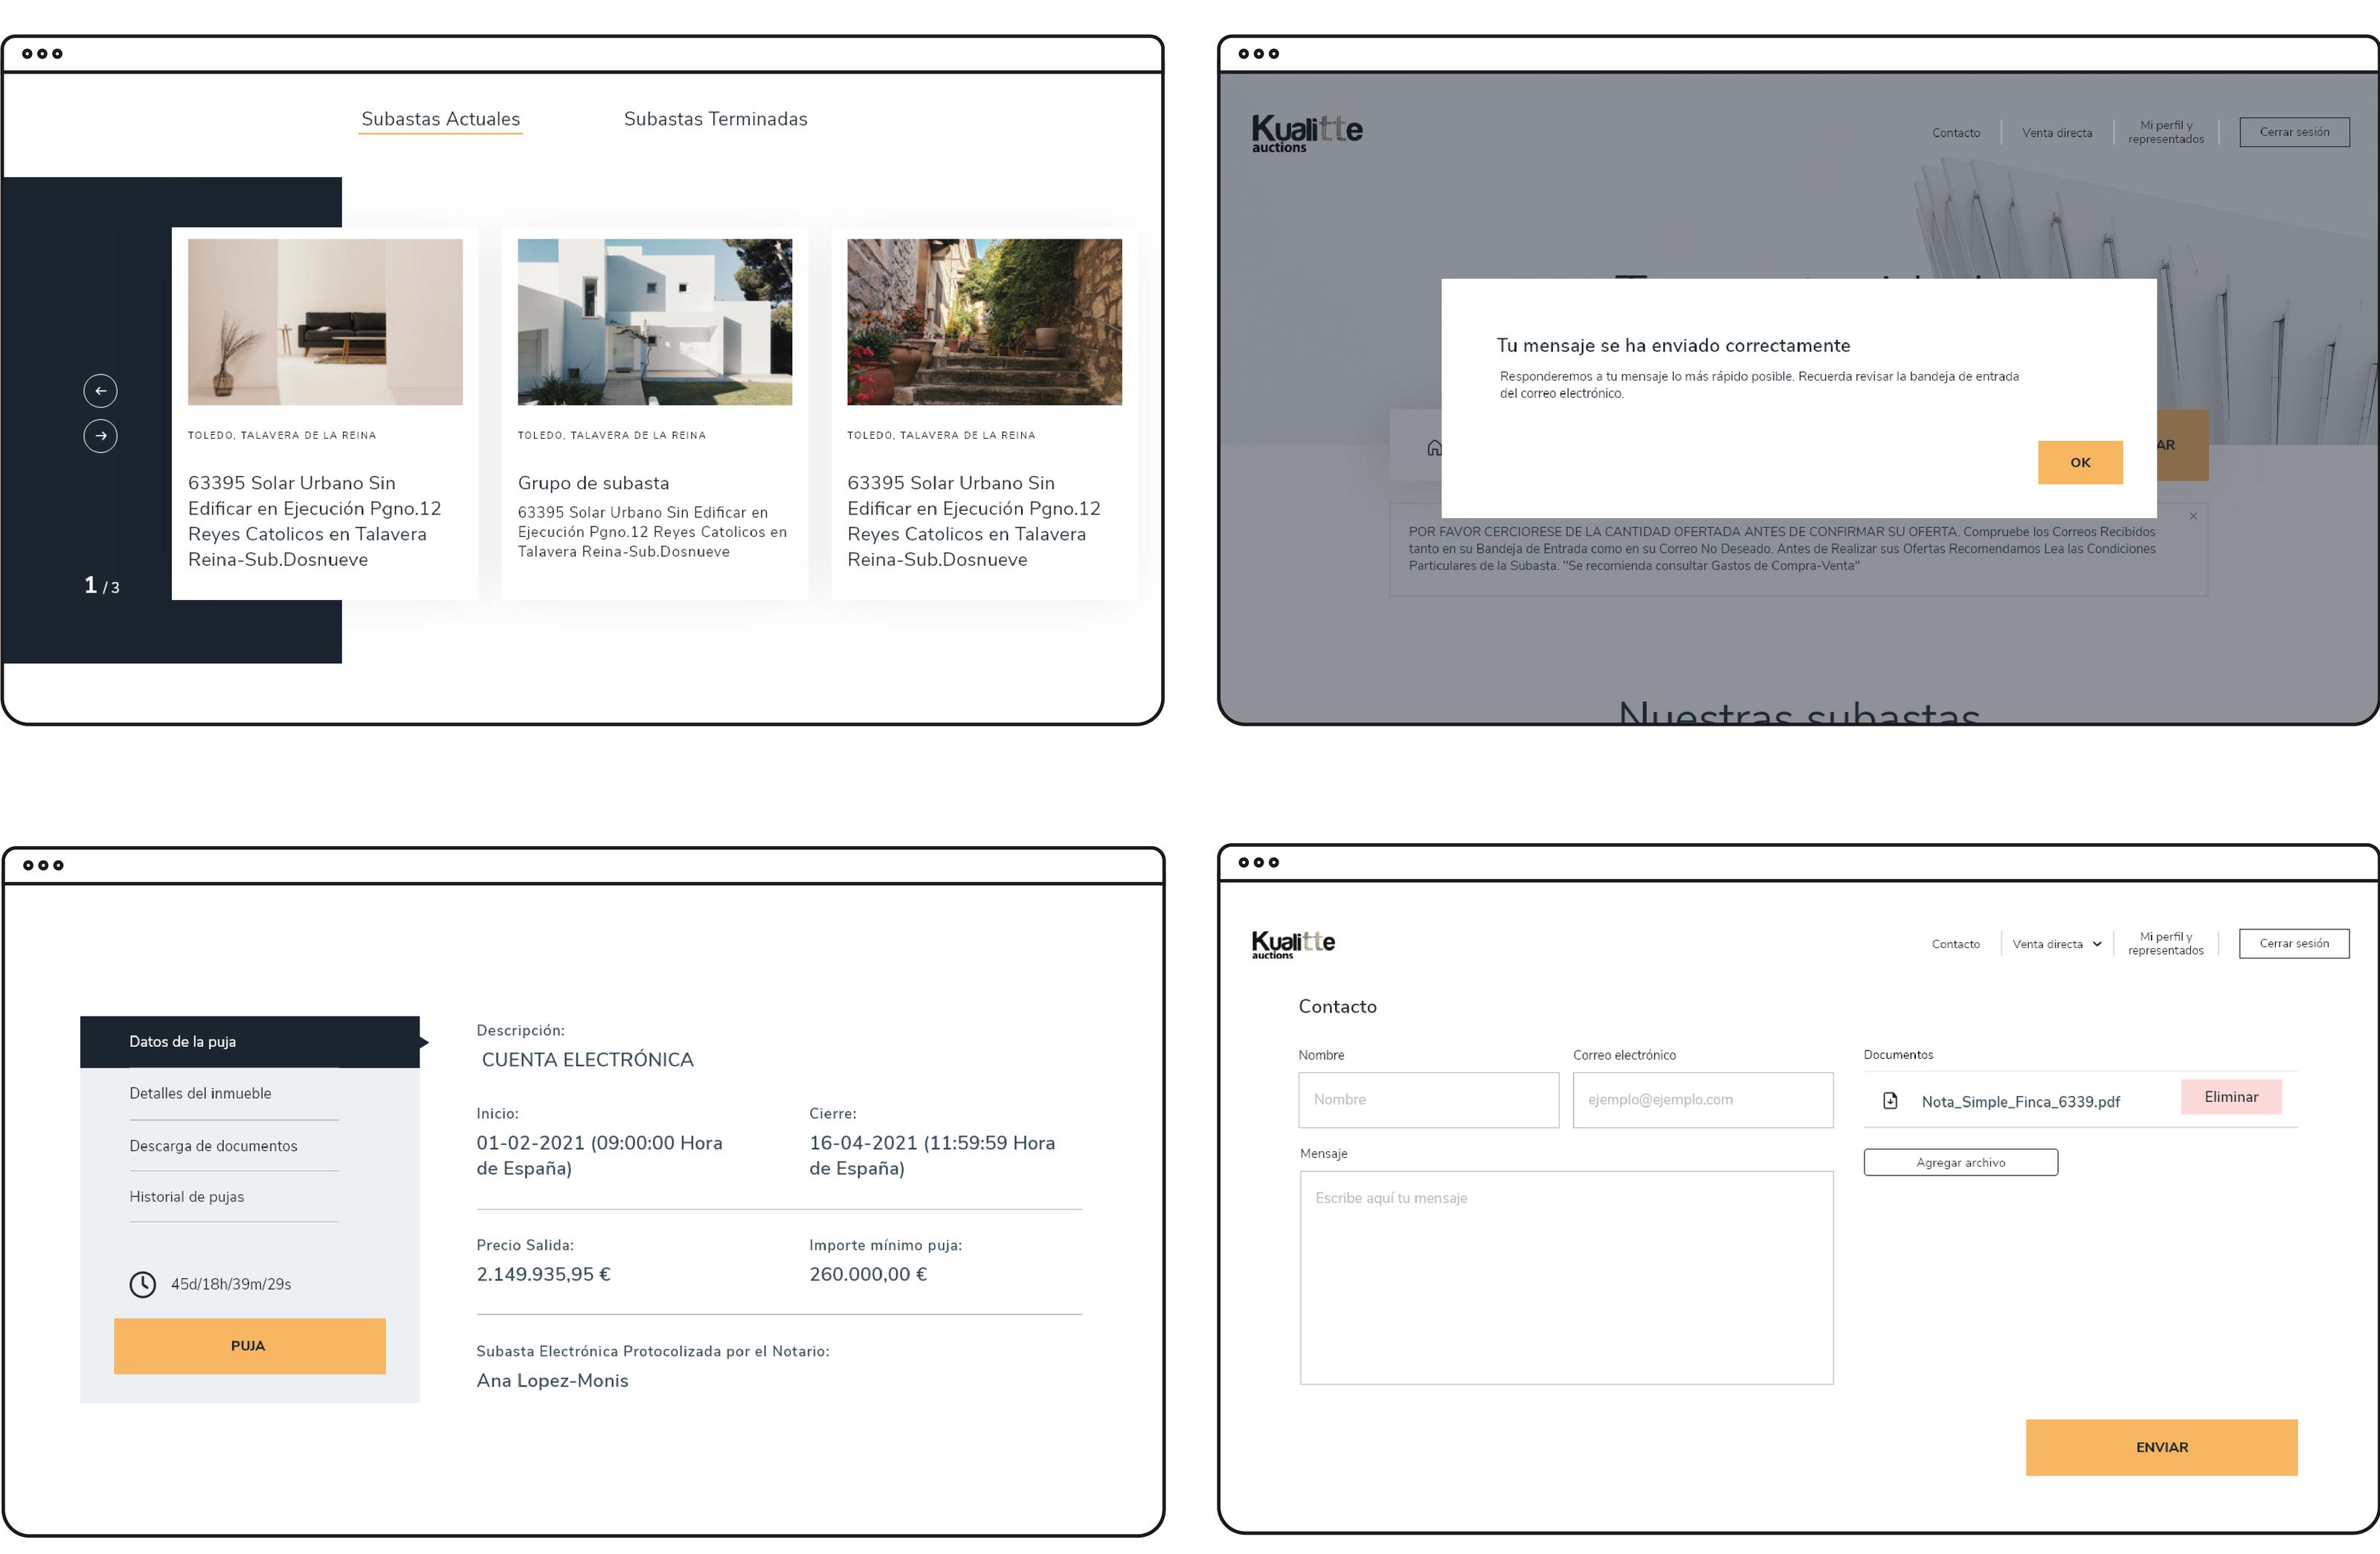This screenshot has height=1554, width=2380.
Task: Open Mi perfil y representados on contact page
Action: (x=2166, y=944)
